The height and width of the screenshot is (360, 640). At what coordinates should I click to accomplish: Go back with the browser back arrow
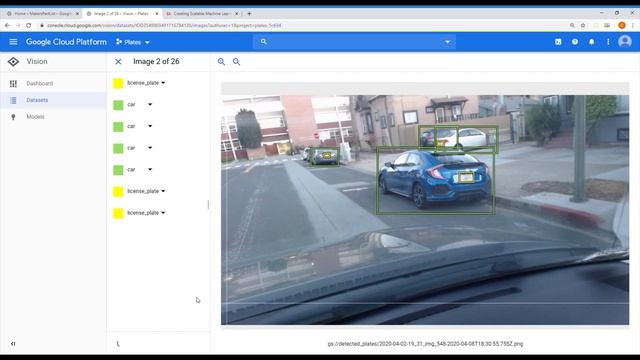coord(7,25)
